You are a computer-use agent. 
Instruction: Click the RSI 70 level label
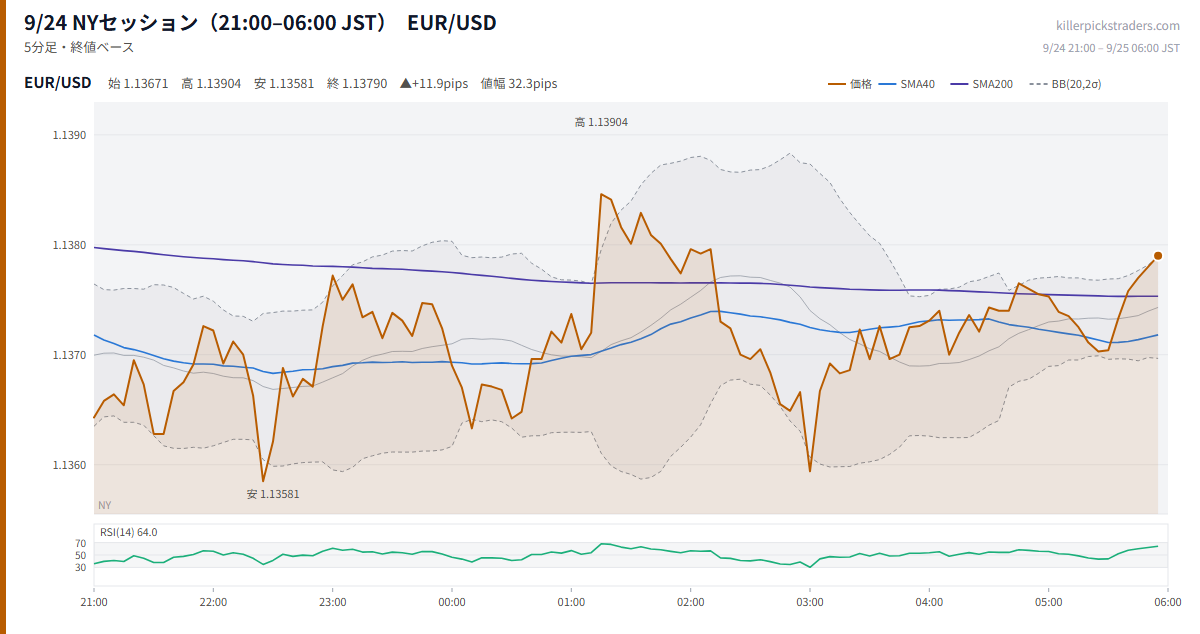[x=81, y=544]
